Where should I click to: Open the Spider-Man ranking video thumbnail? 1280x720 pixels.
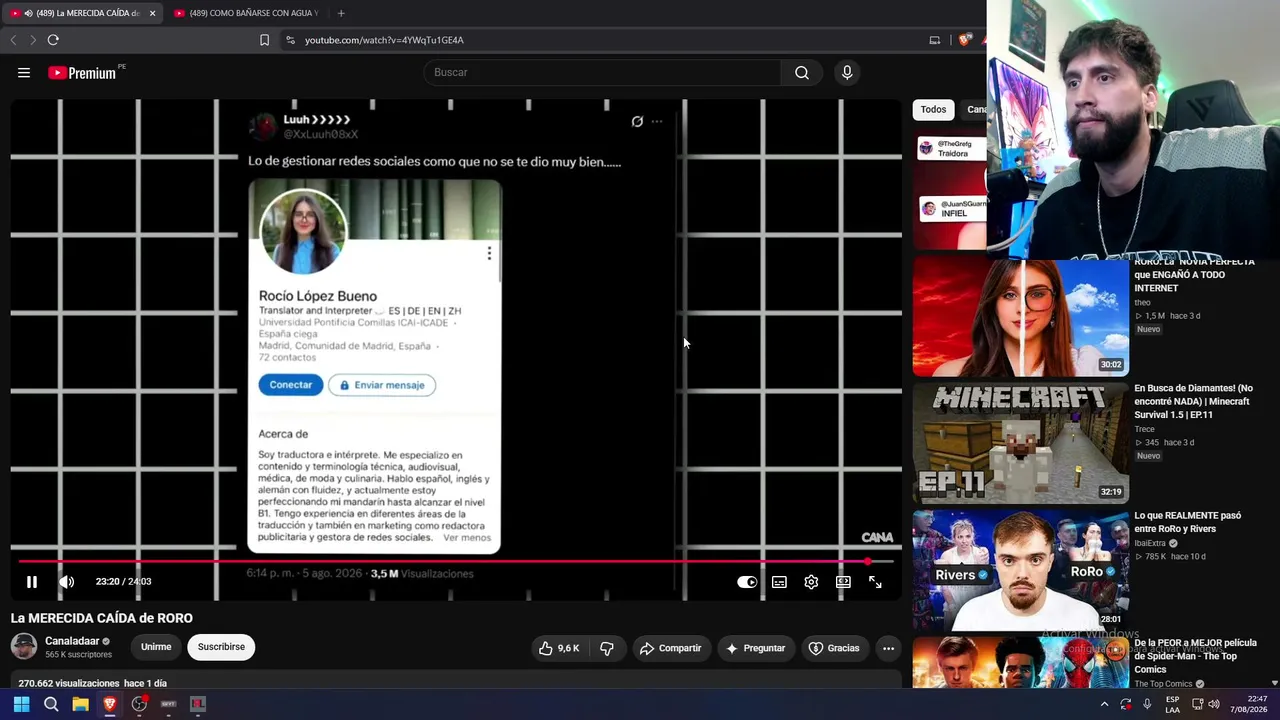pyautogui.click(x=1020, y=663)
